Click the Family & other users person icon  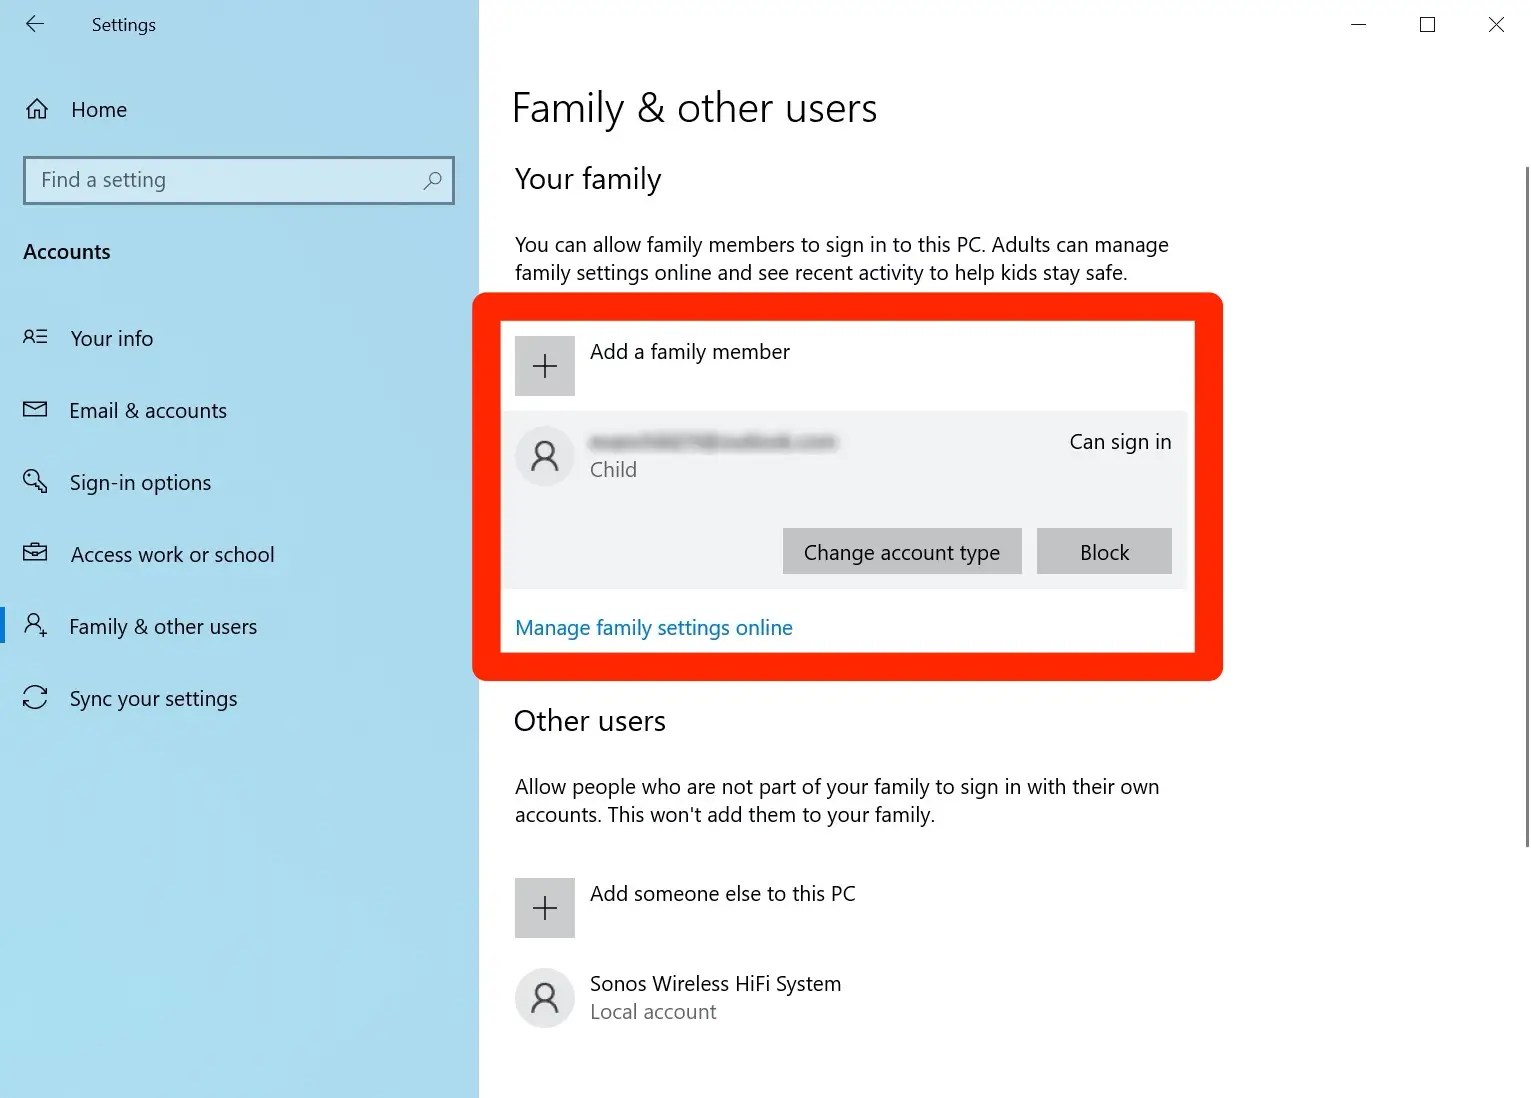tap(35, 625)
